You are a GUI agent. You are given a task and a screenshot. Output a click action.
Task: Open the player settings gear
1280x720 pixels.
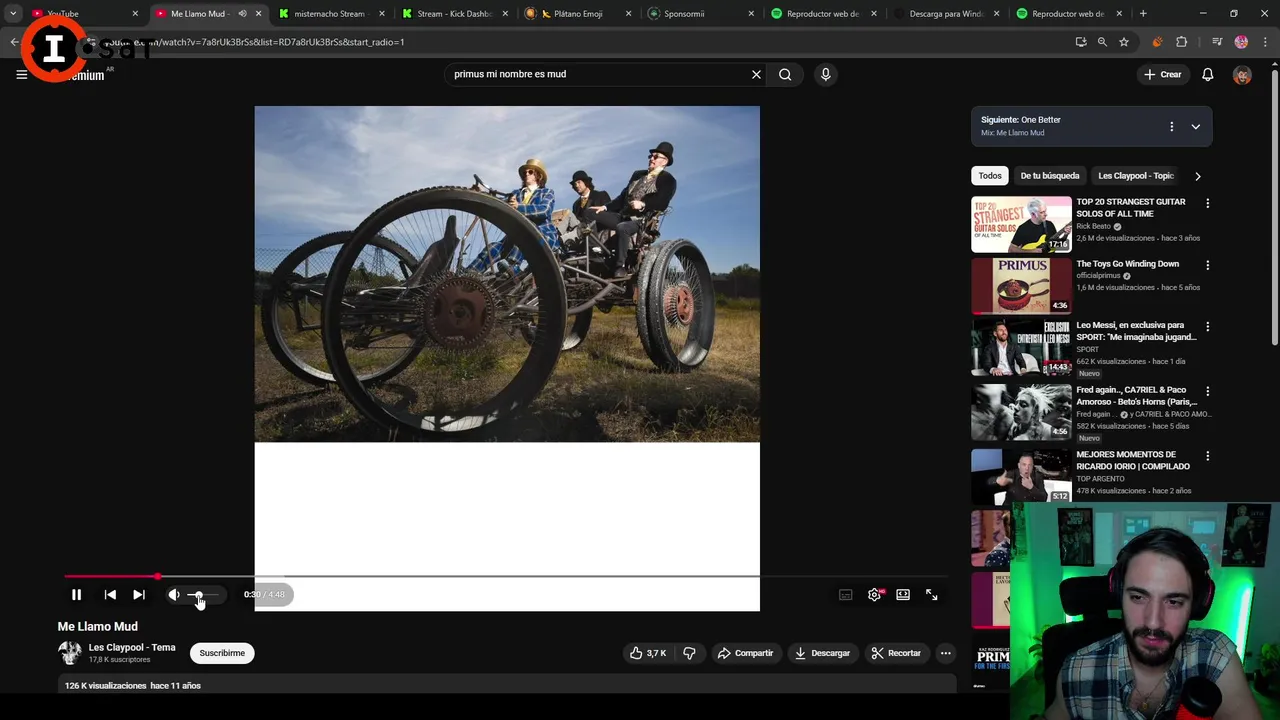[x=875, y=595]
